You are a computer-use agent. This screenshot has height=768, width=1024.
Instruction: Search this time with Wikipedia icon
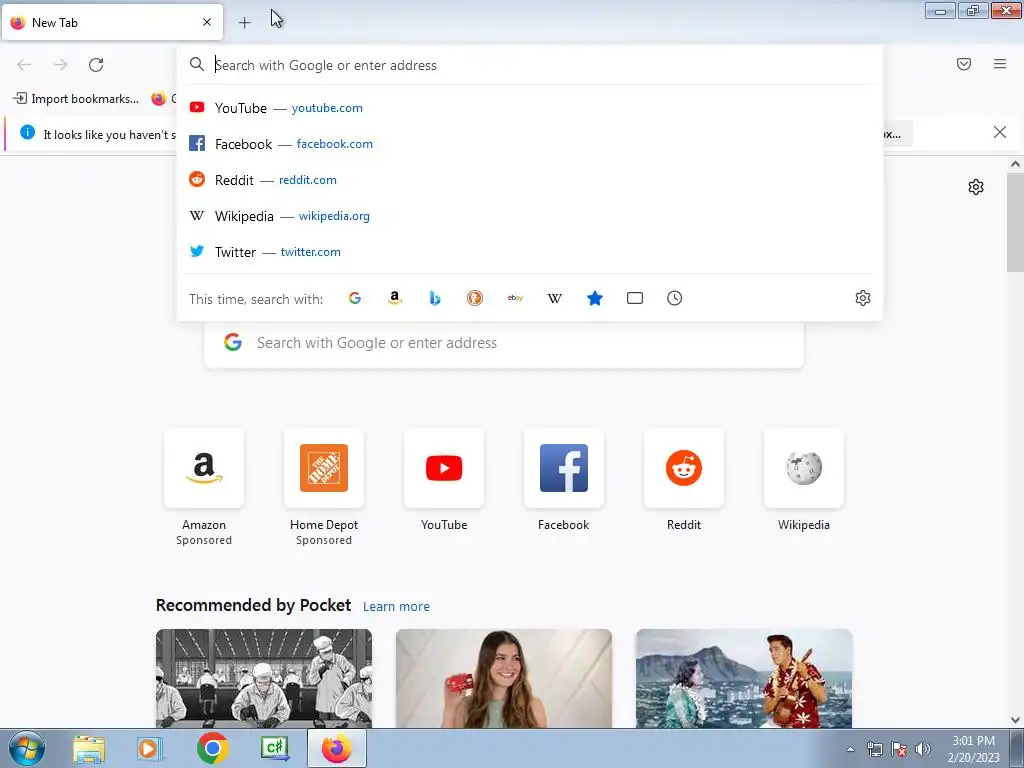554,298
